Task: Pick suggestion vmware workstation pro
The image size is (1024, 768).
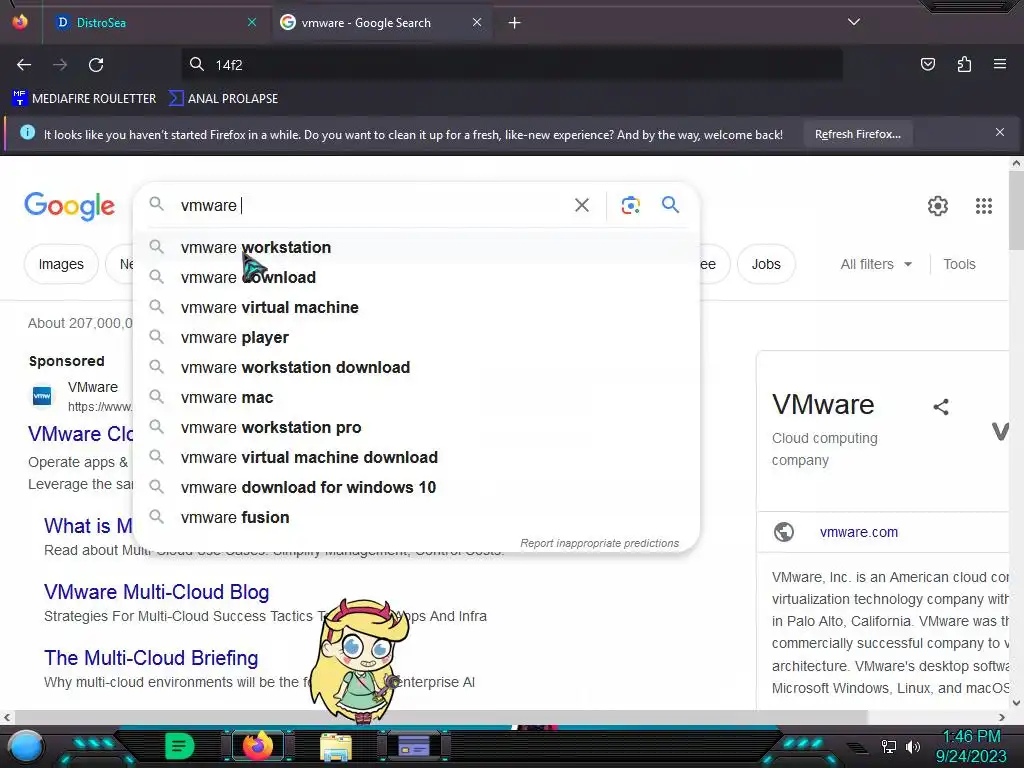Action: click(x=416, y=428)
